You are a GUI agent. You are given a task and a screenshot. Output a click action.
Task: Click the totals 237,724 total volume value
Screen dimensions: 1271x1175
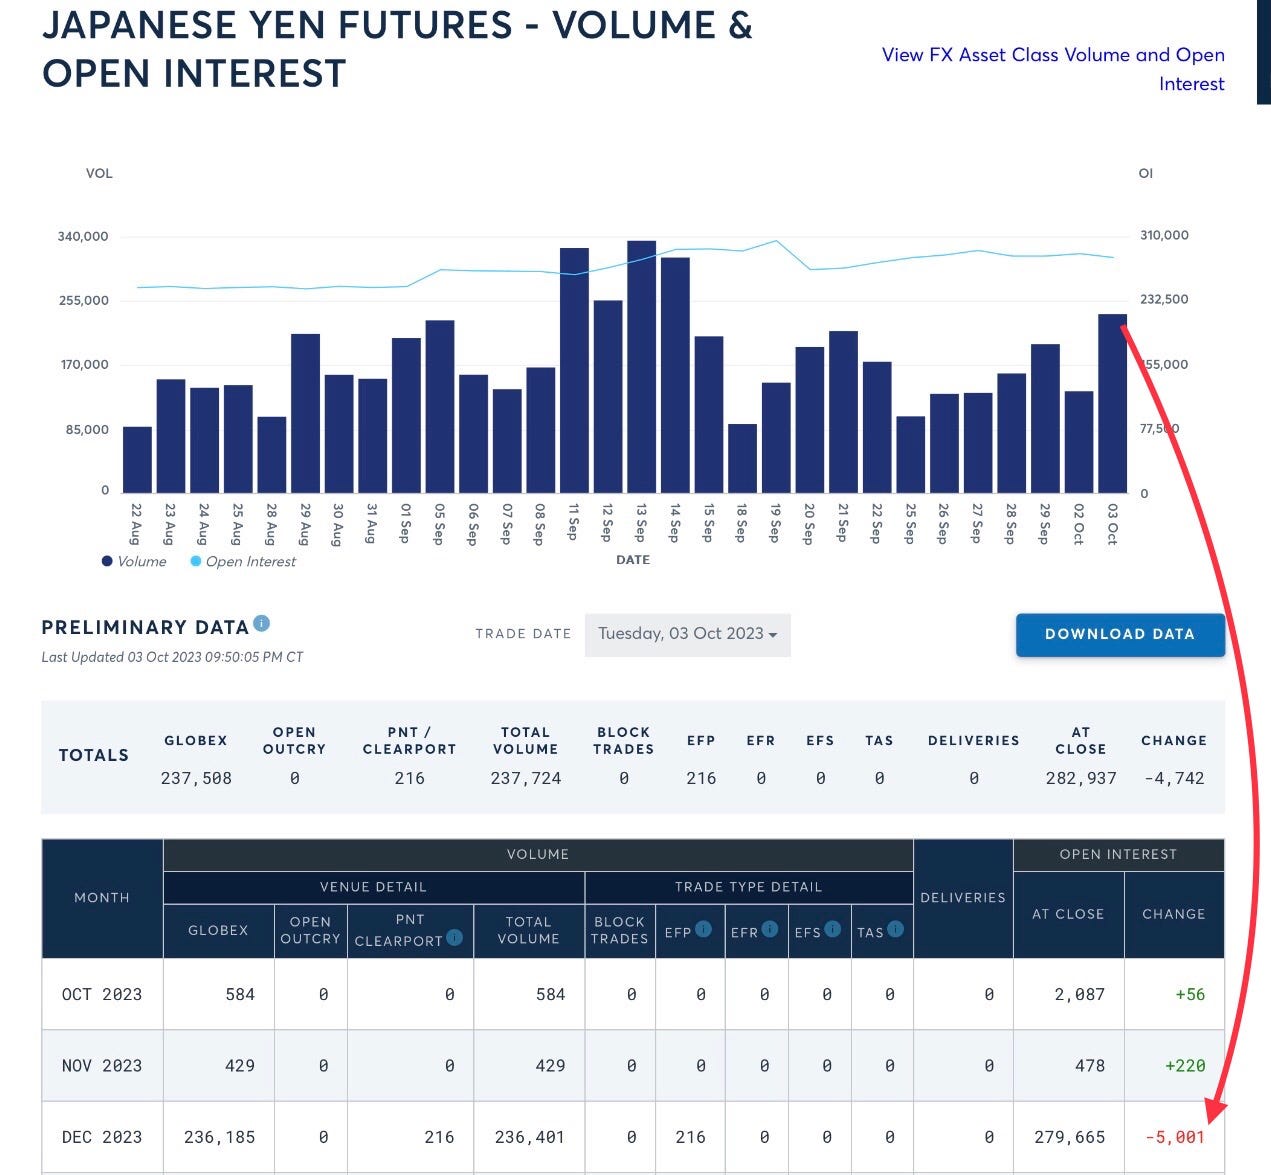526,778
